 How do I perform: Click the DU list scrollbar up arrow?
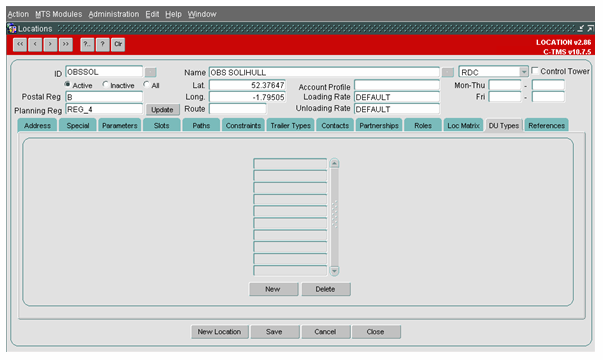335,163
